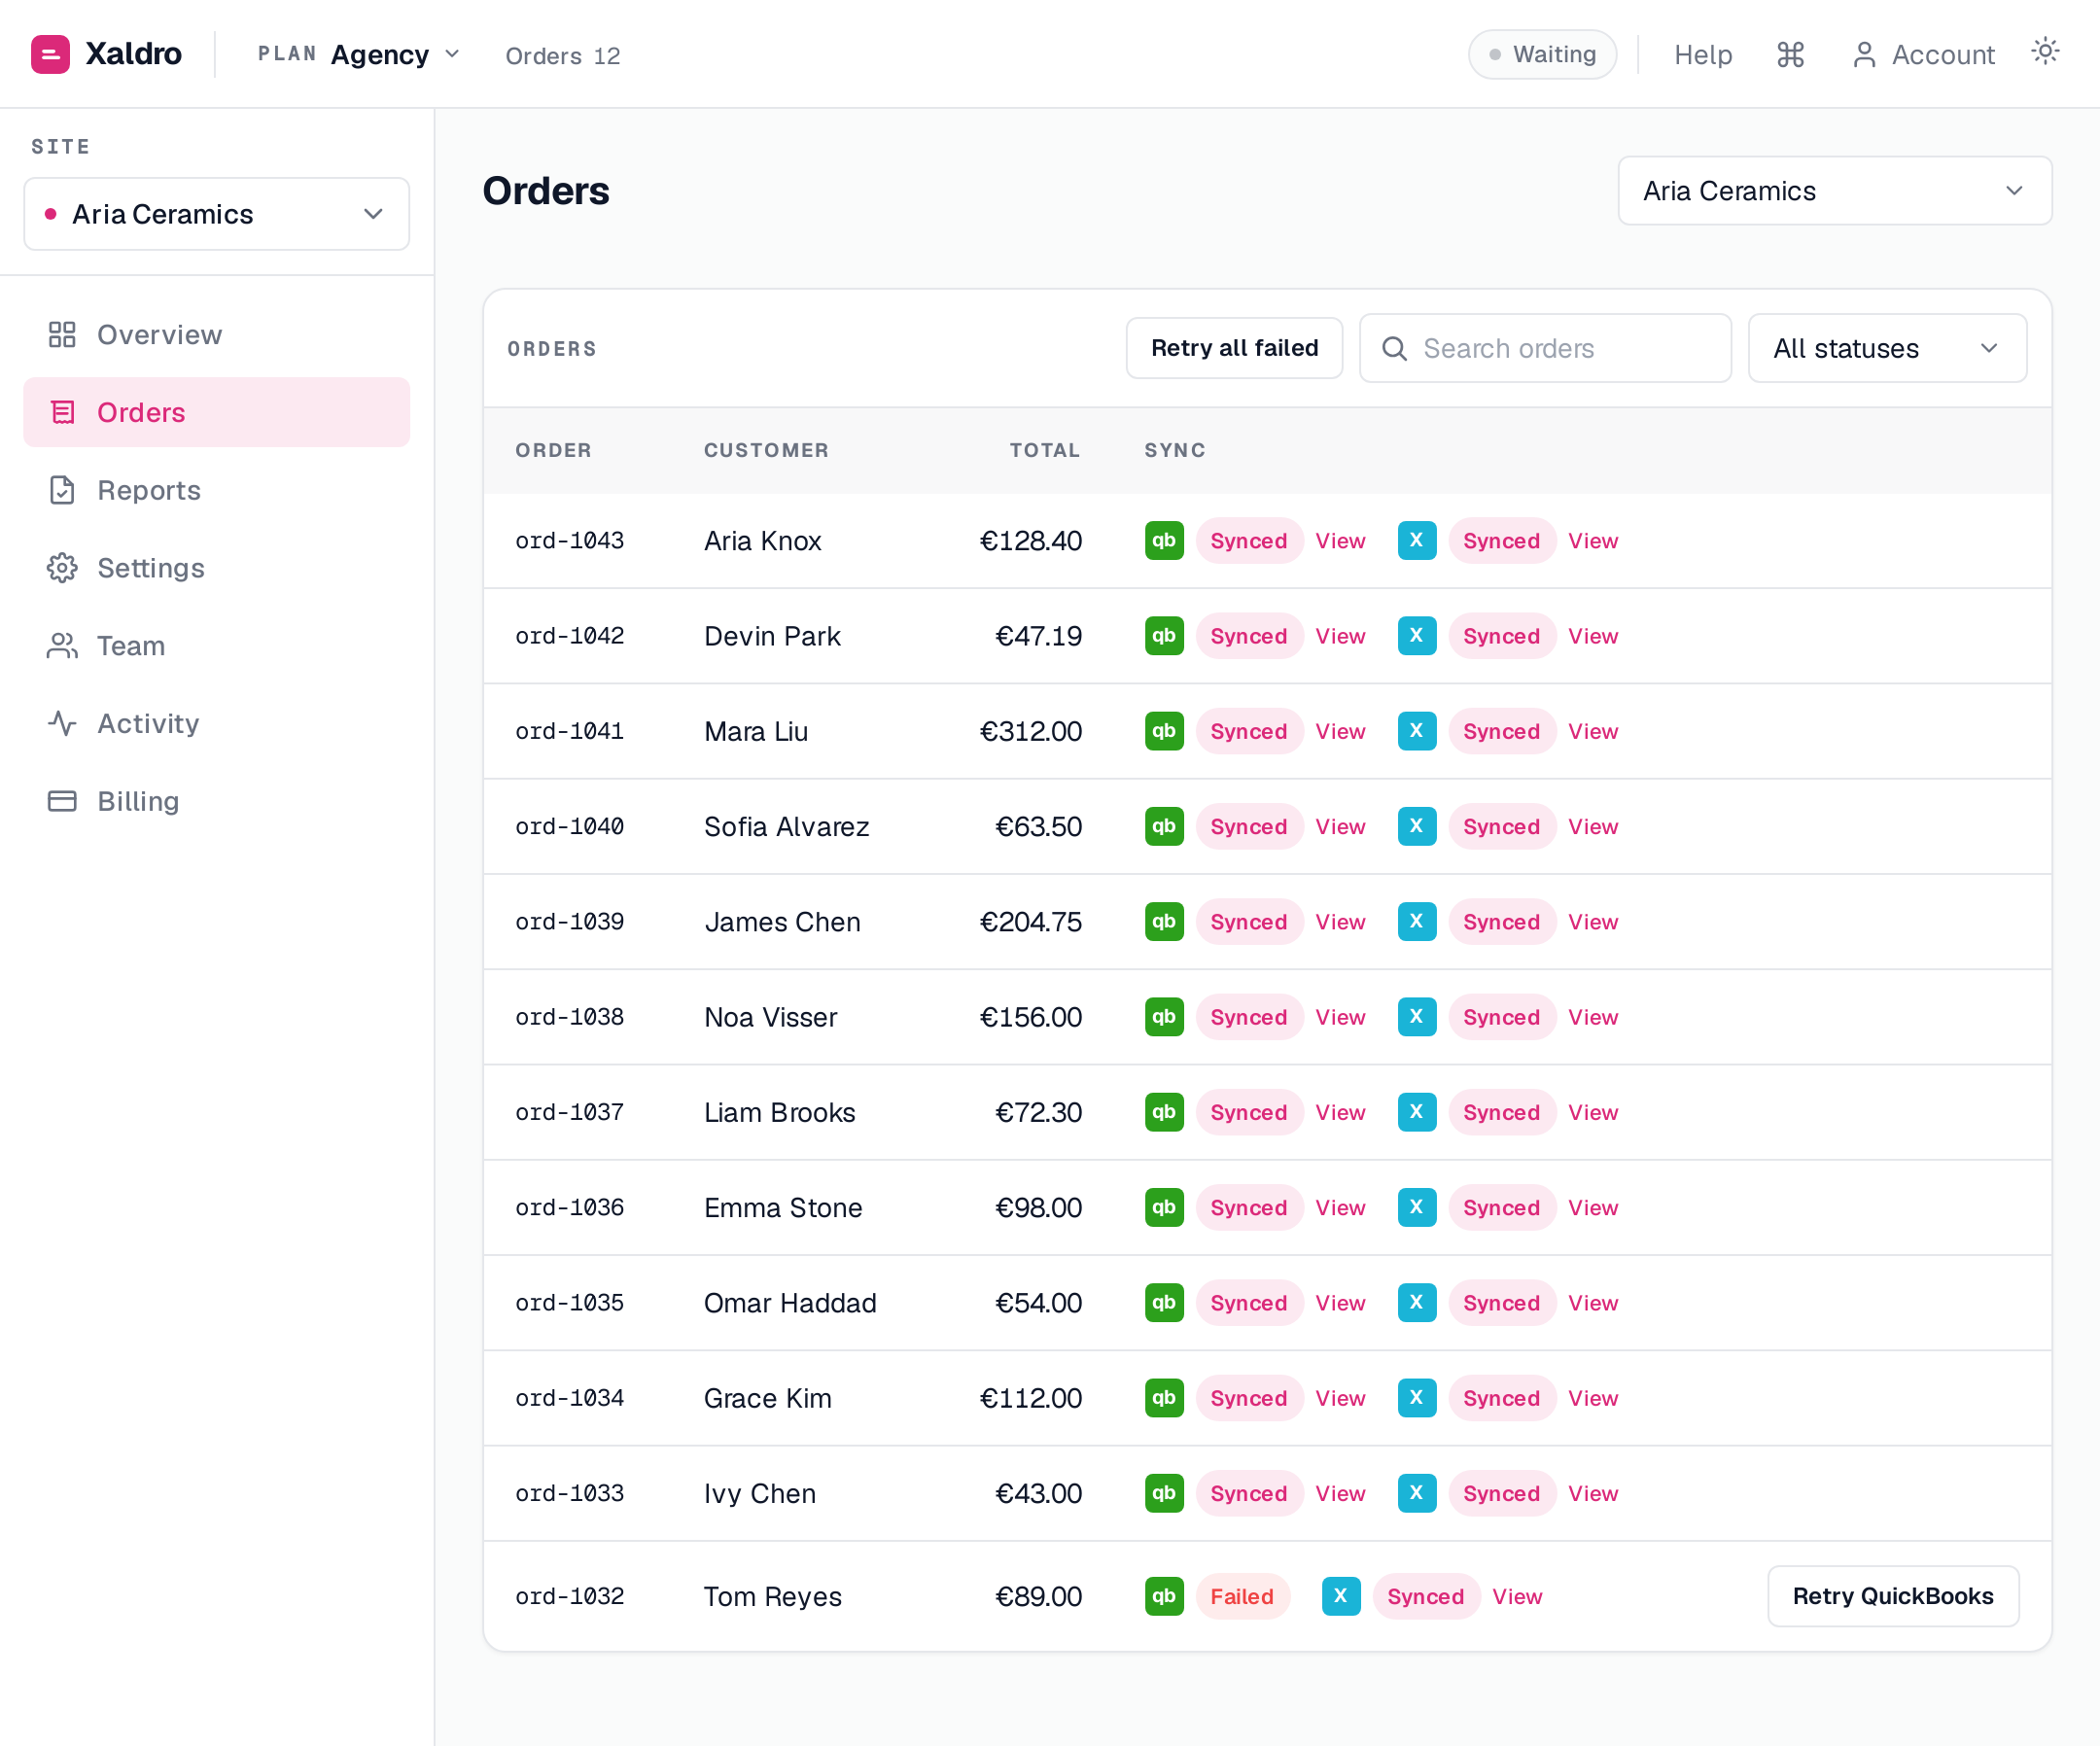Click the Billing card icon
This screenshot has height=1746, width=2100.
62,801
